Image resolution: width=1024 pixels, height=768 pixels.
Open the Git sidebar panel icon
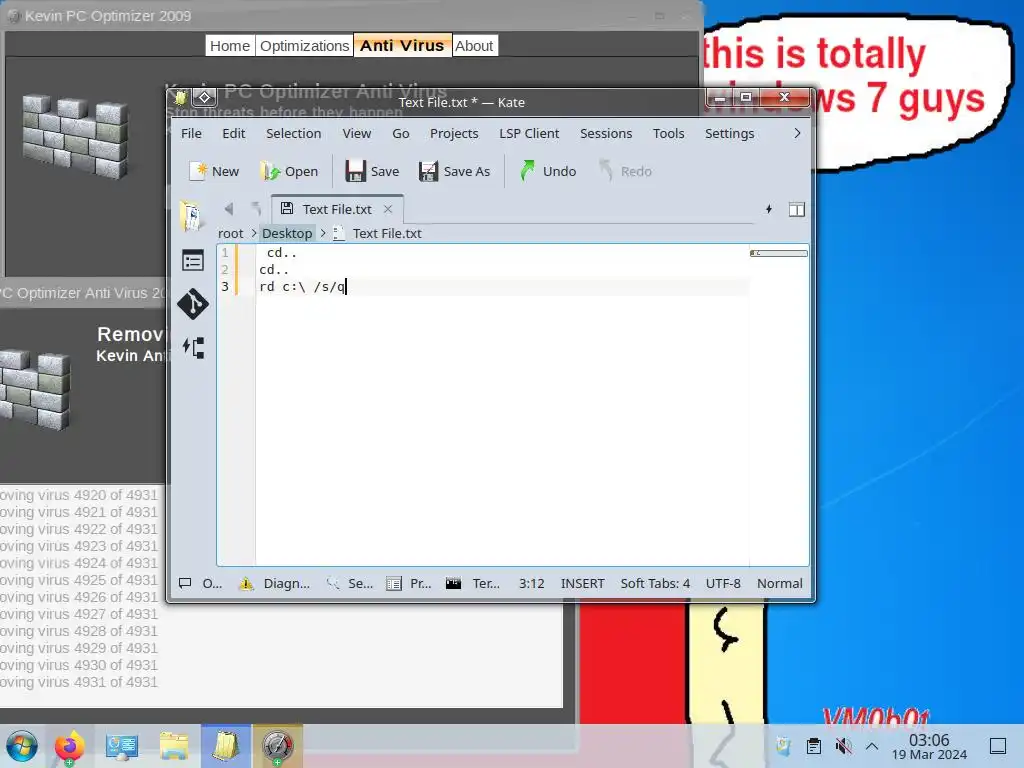(193, 304)
